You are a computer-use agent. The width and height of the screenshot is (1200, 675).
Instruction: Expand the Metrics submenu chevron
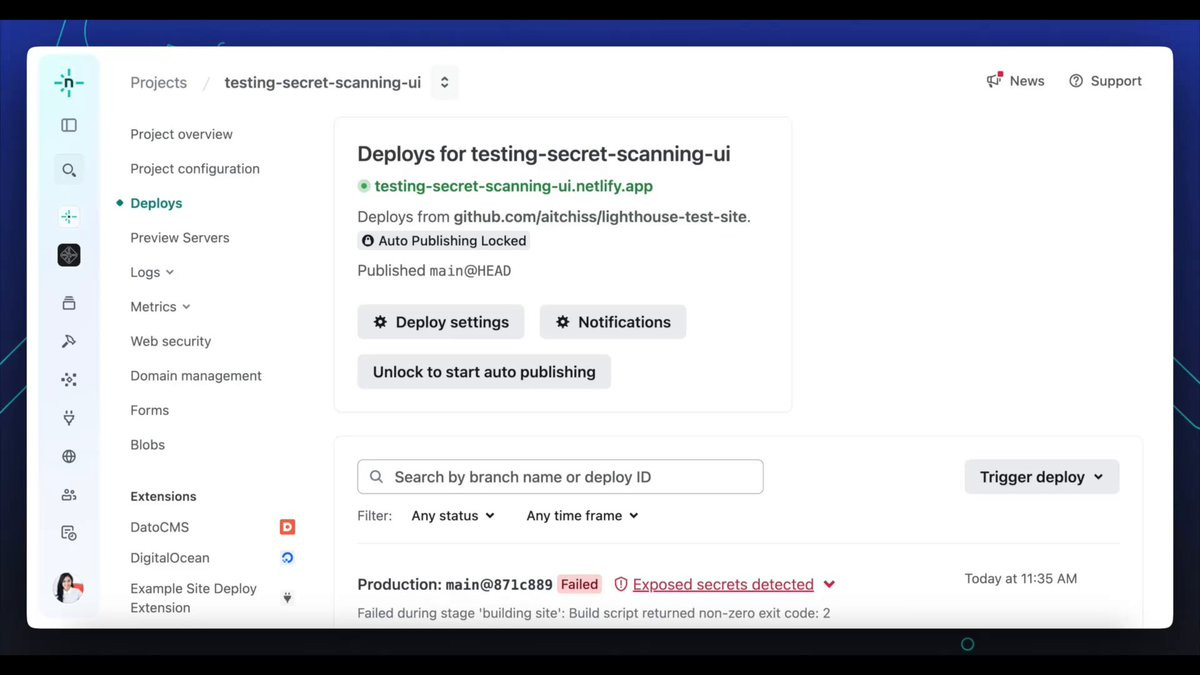click(186, 307)
